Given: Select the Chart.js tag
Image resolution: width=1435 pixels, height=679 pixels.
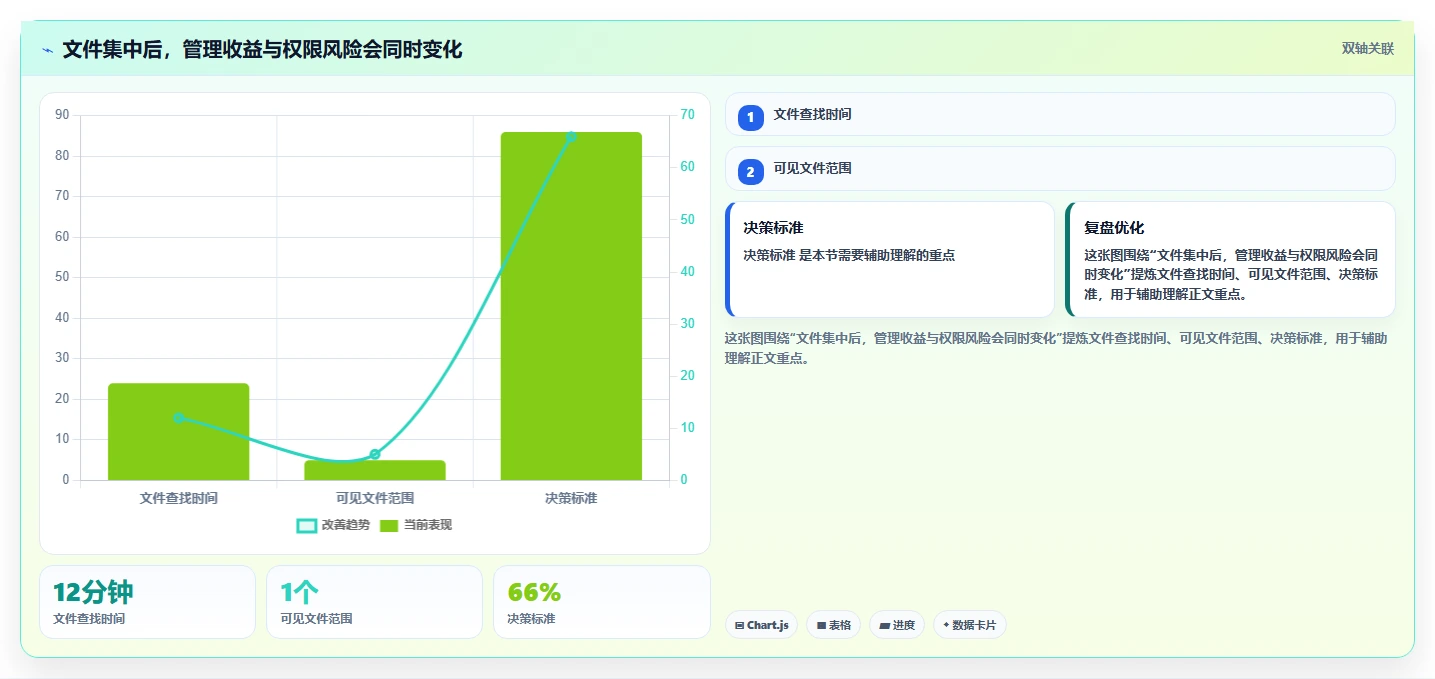Looking at the screenshot, I should pos(761,625).
